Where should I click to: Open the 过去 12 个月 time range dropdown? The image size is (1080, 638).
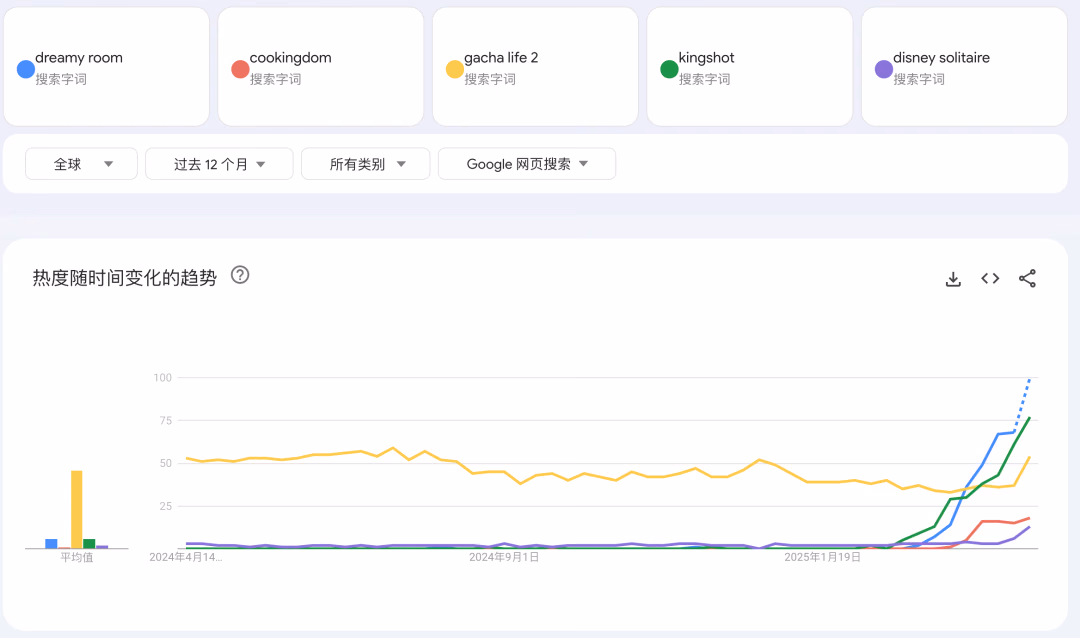click(219, 164)
